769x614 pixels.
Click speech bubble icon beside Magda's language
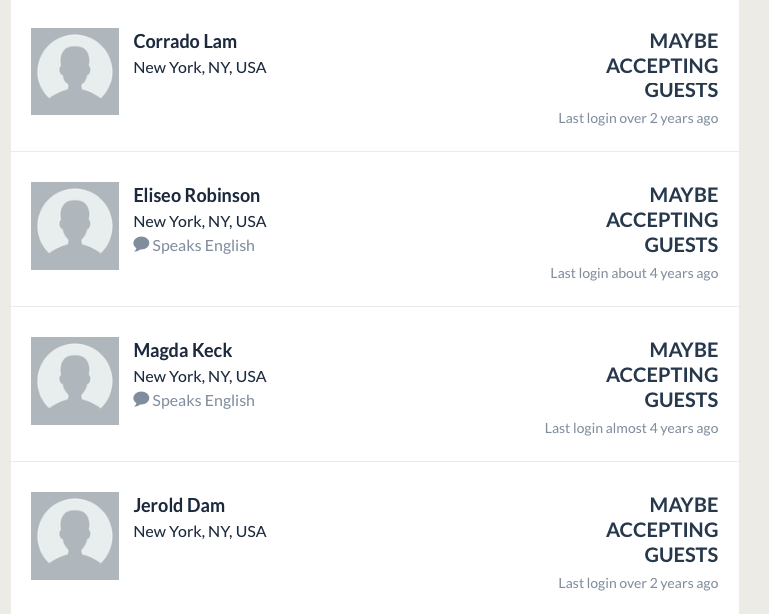[x=141, y=400]
